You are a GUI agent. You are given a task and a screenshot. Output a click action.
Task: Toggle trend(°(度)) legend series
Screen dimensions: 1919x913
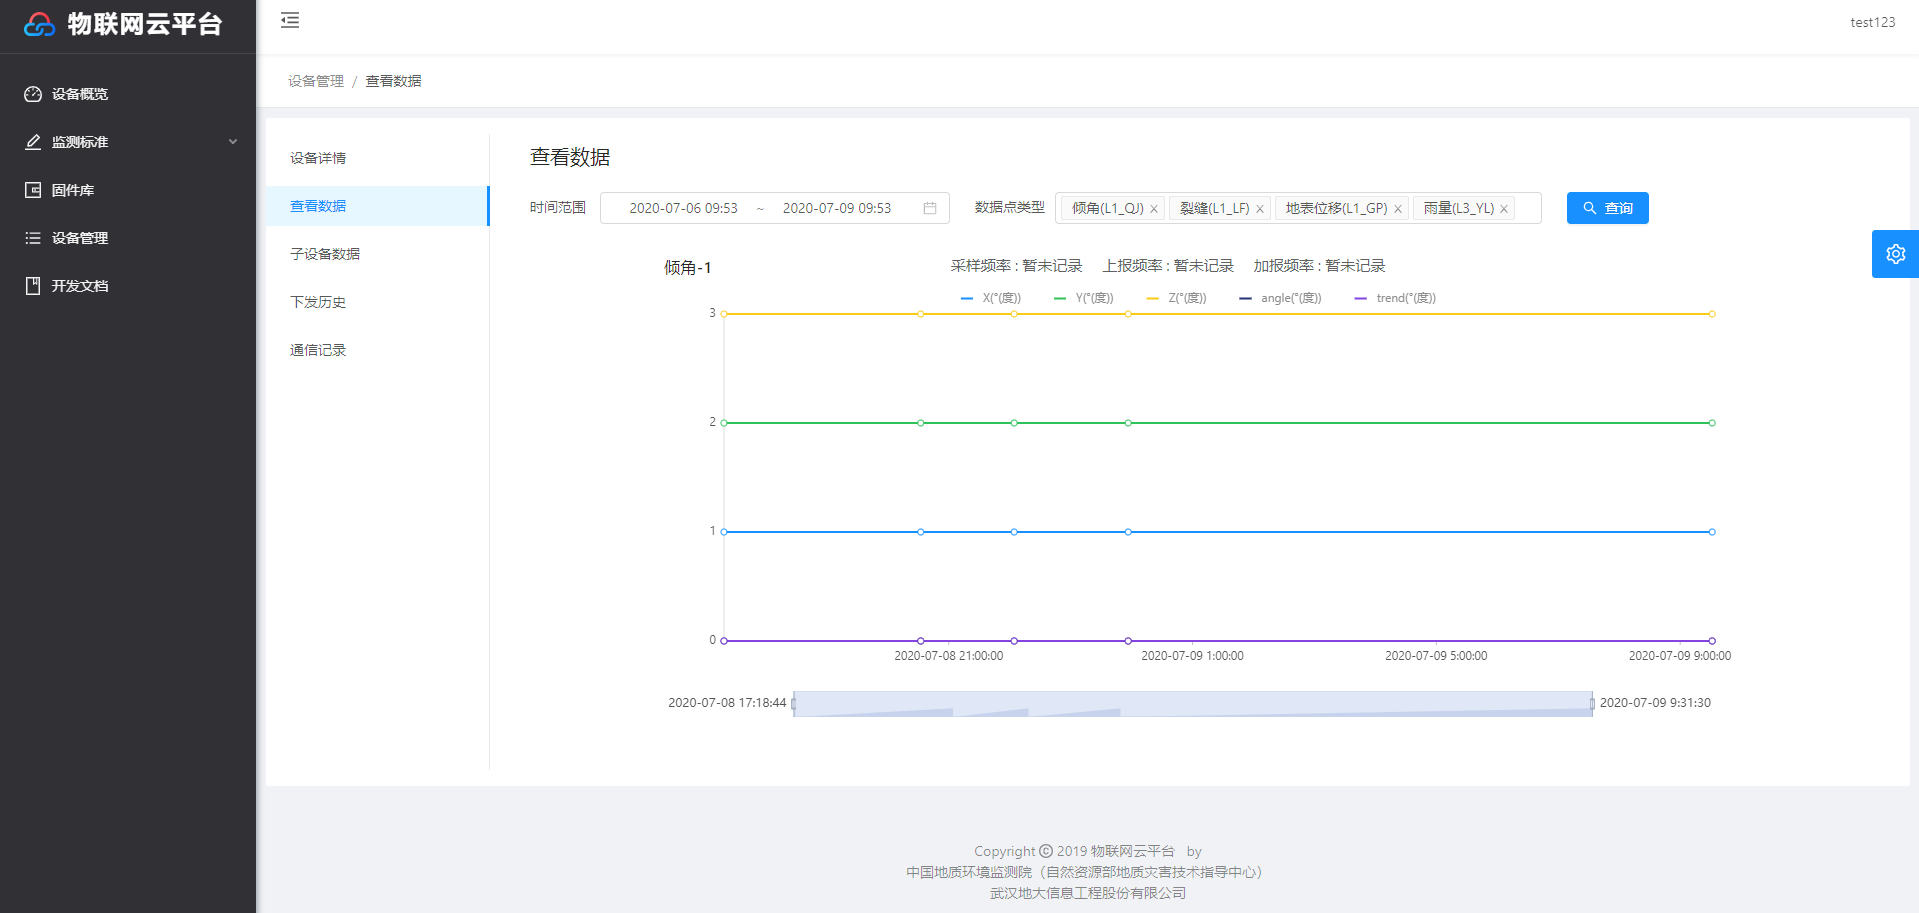coord(1395,298)
